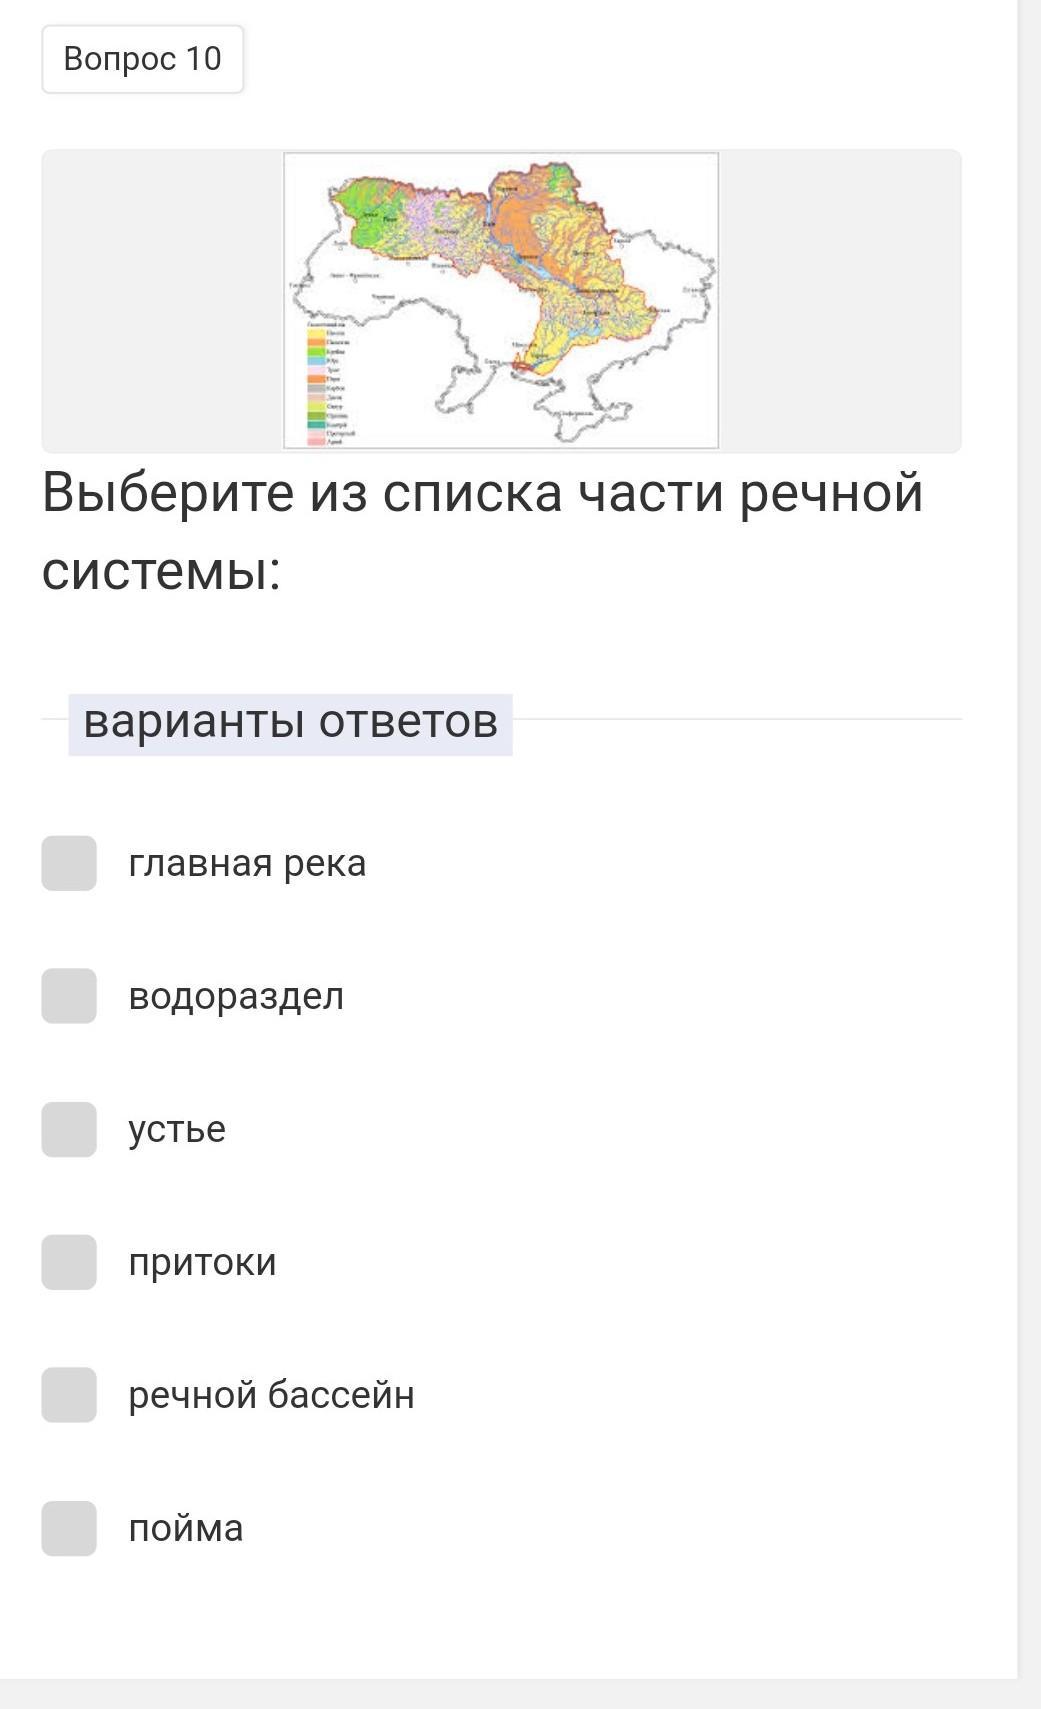Toggle the 'пойма' checkbox
Image resolution: width=1041 pixels, height=1709 pixels.
click(69, 1528)
